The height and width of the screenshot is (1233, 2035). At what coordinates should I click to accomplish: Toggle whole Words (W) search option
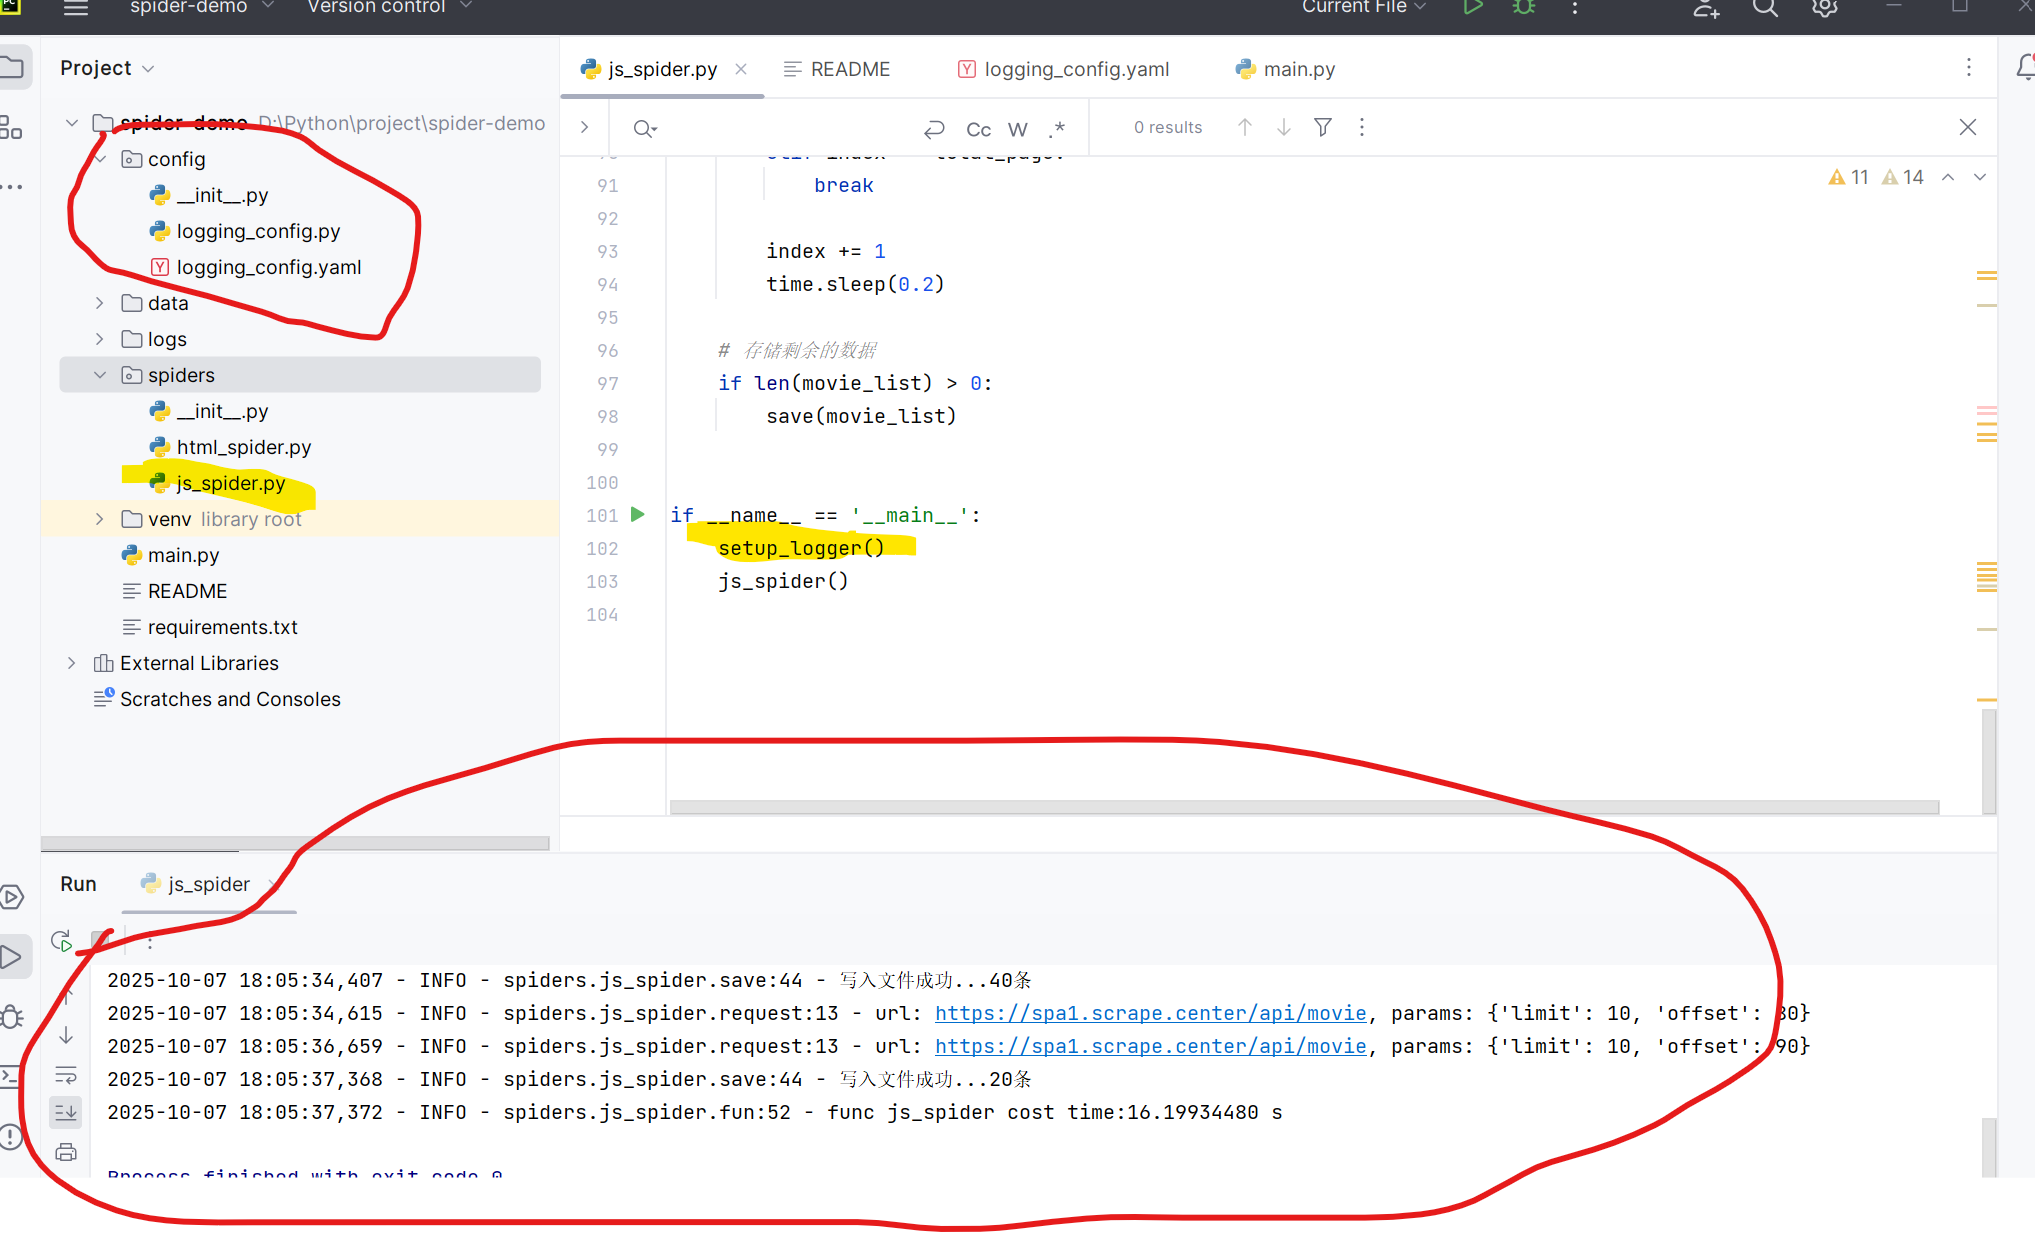[x=1018, y=129]
